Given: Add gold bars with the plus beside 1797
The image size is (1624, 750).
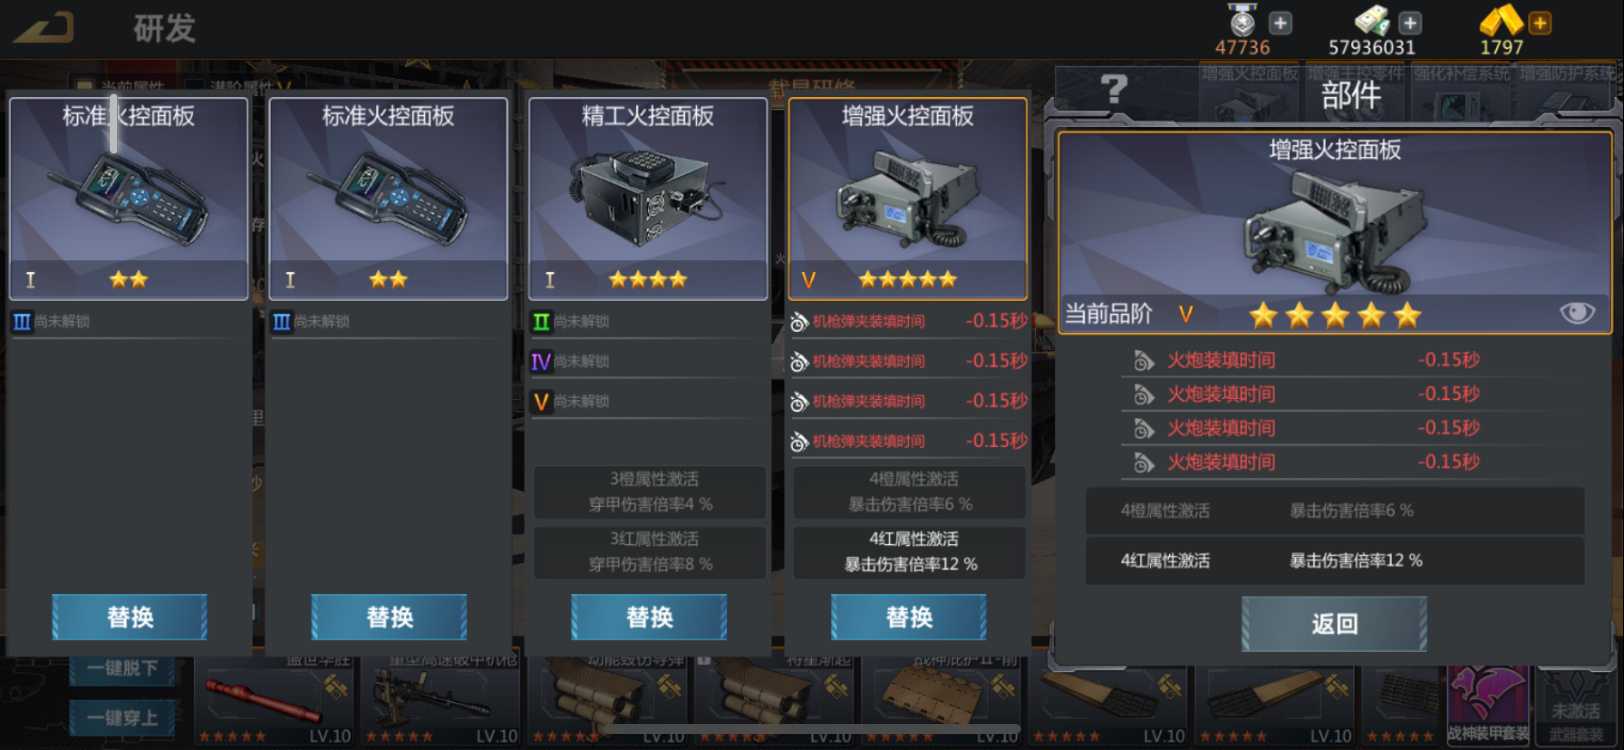Looking at the screenshot, I should tap(1540, 22).
